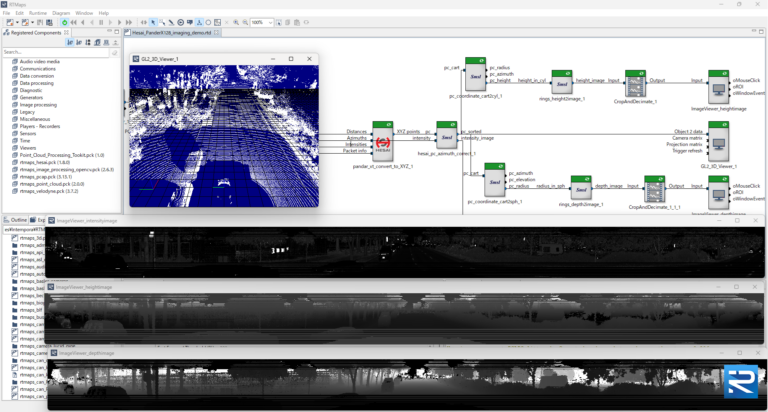Click the green run diagram icon
768x412 pixels.
64,22
